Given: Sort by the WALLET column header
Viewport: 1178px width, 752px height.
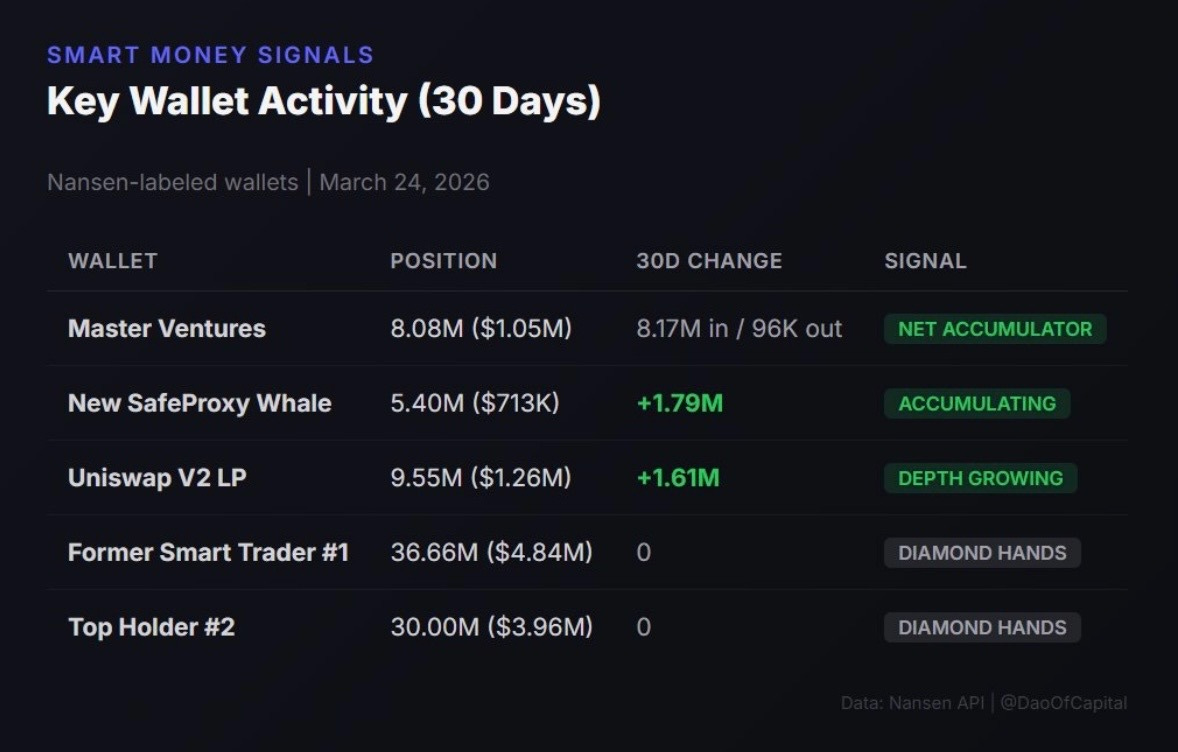Looking at the screenshot, I should click(113, 261).
